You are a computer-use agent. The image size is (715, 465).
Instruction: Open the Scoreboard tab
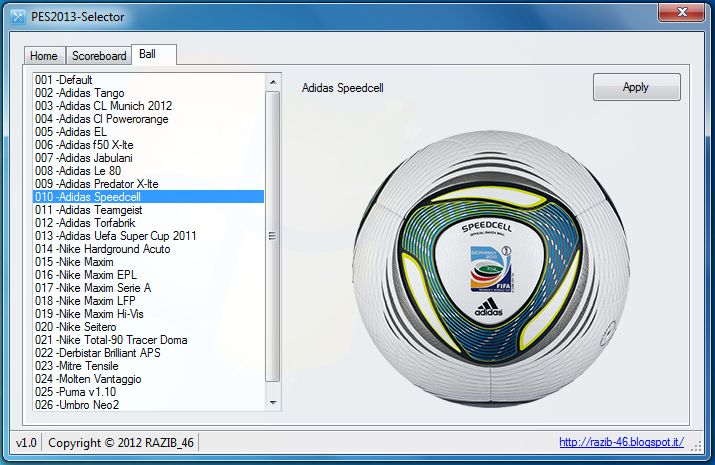(x=99, y=56)
